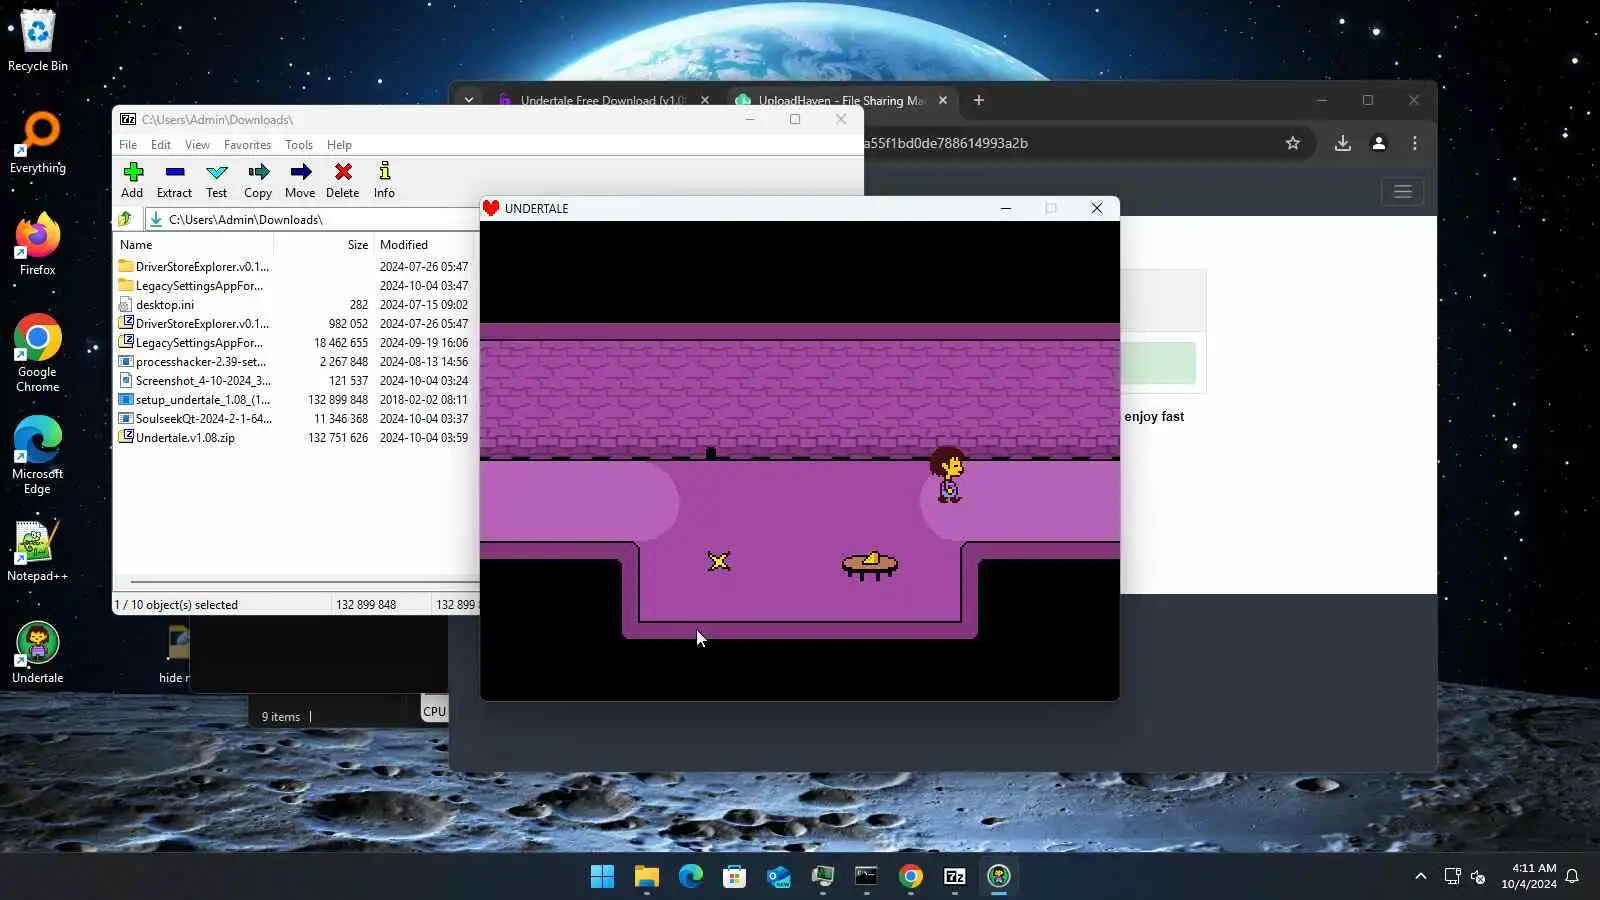The width and height of the screenshot is (1600, 900).
Task: Open the File menu in 7-Zip
Action: click(128, 145)
